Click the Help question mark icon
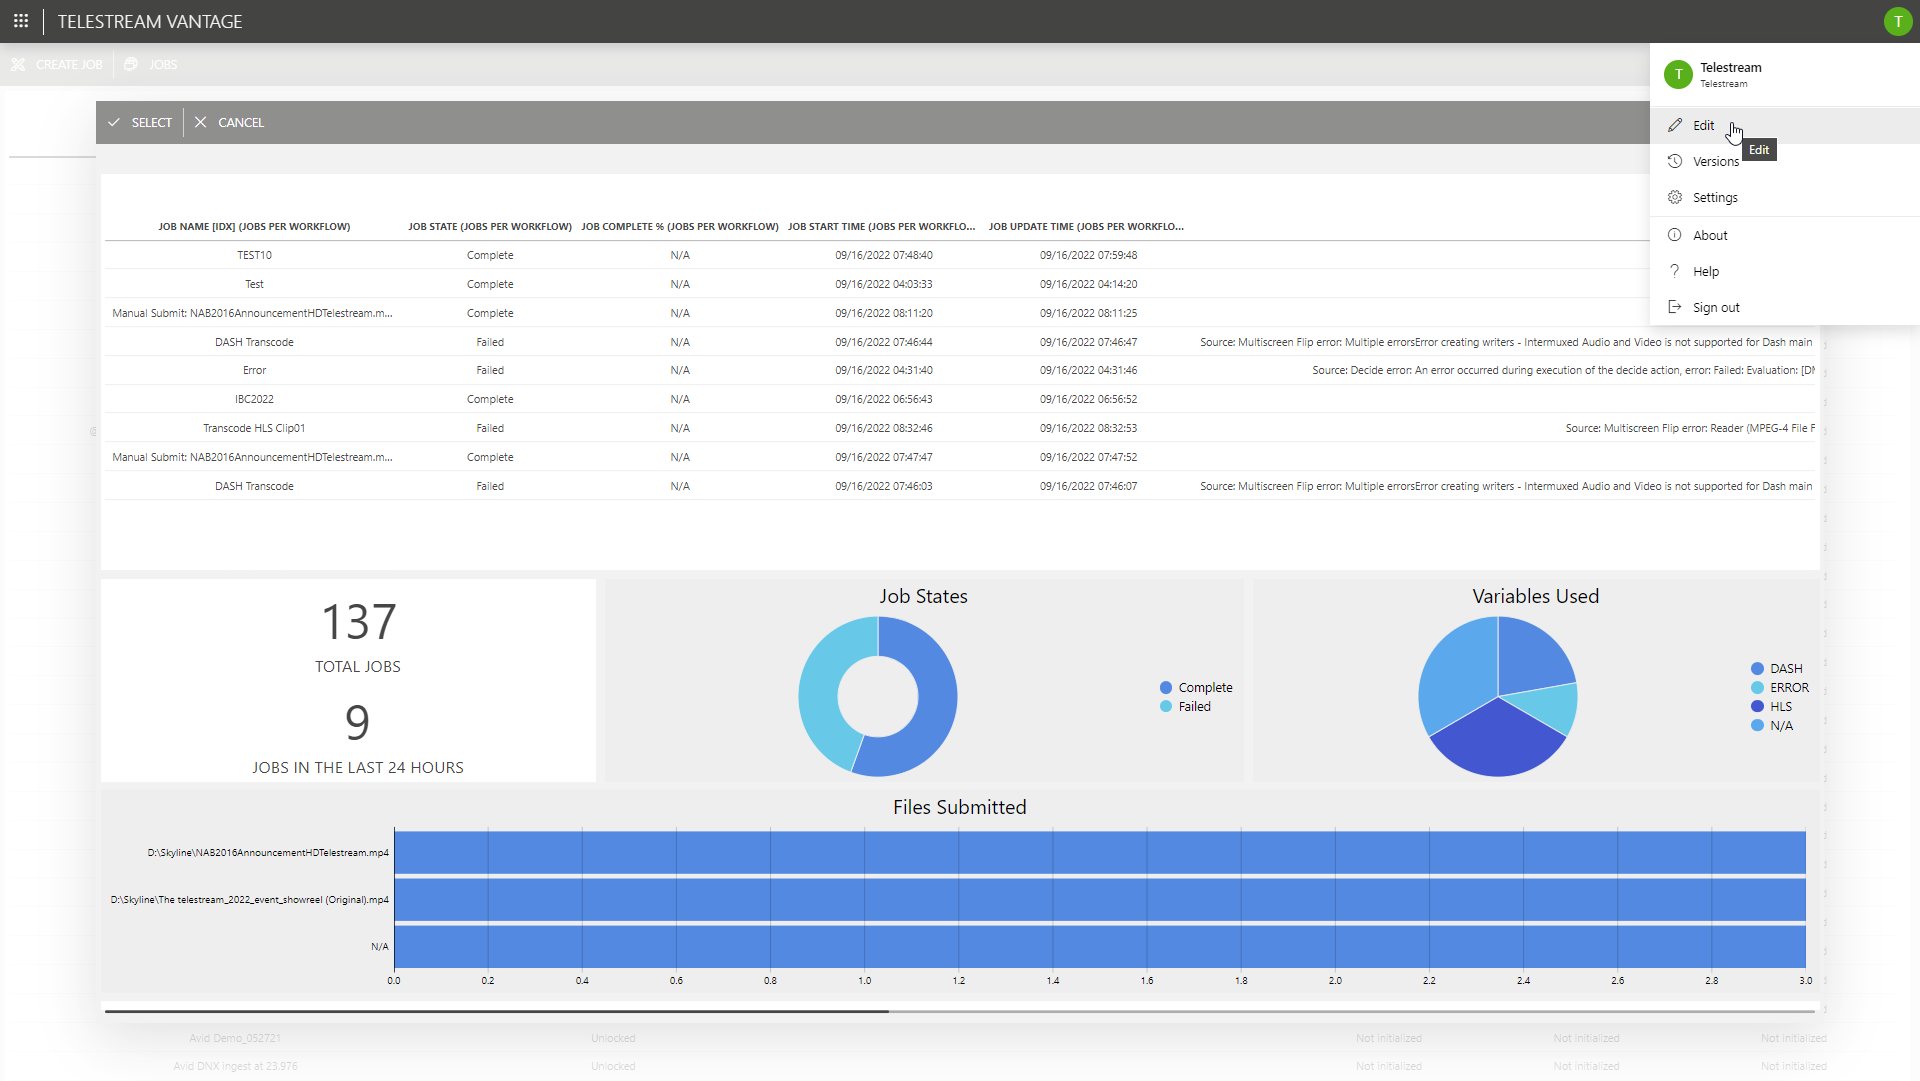 pyautogui.click(x=1675, y=271)
